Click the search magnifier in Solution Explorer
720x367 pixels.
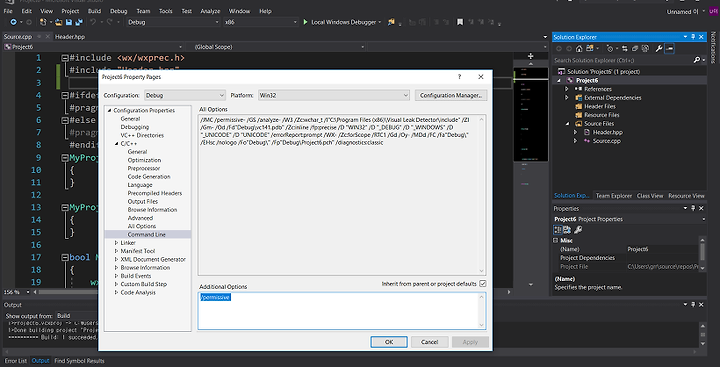(697, 60)
